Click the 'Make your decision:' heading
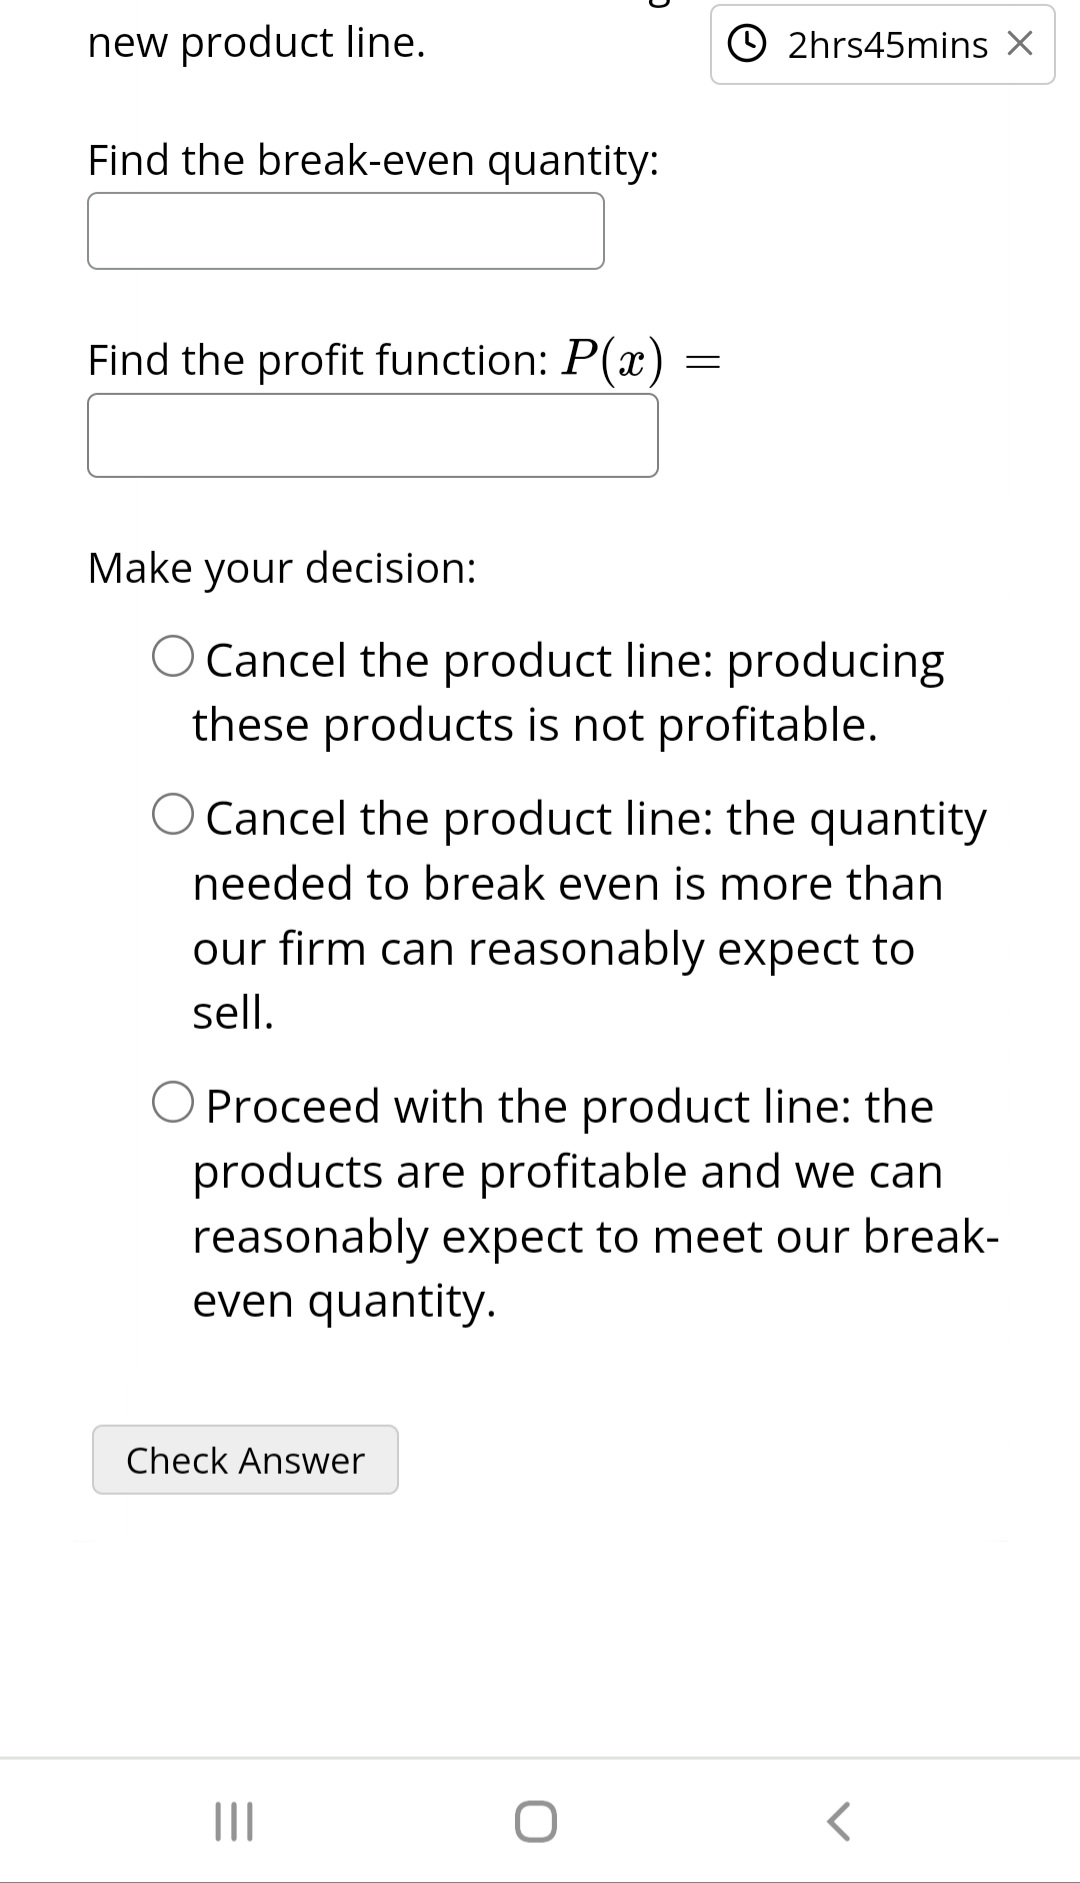Viewport: 1080px width, 1883px height. (x=282, y=568)
